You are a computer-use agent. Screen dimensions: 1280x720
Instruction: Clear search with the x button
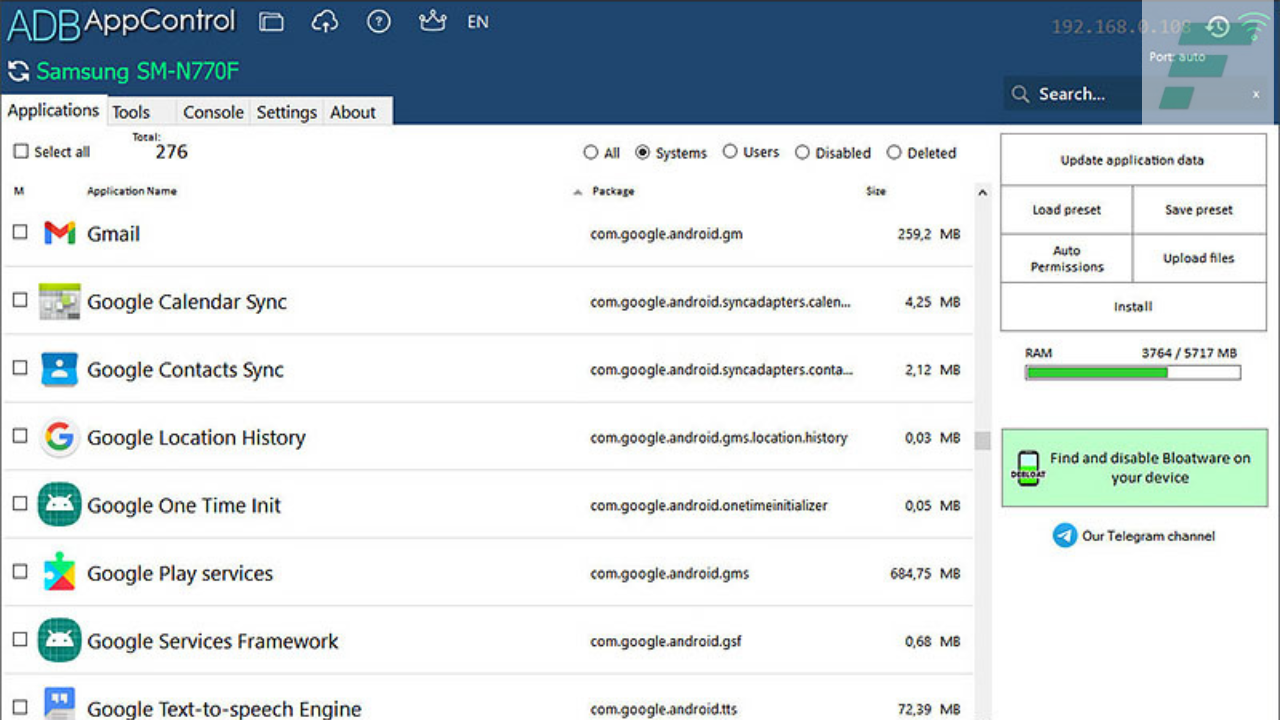tap(1256, 94)
